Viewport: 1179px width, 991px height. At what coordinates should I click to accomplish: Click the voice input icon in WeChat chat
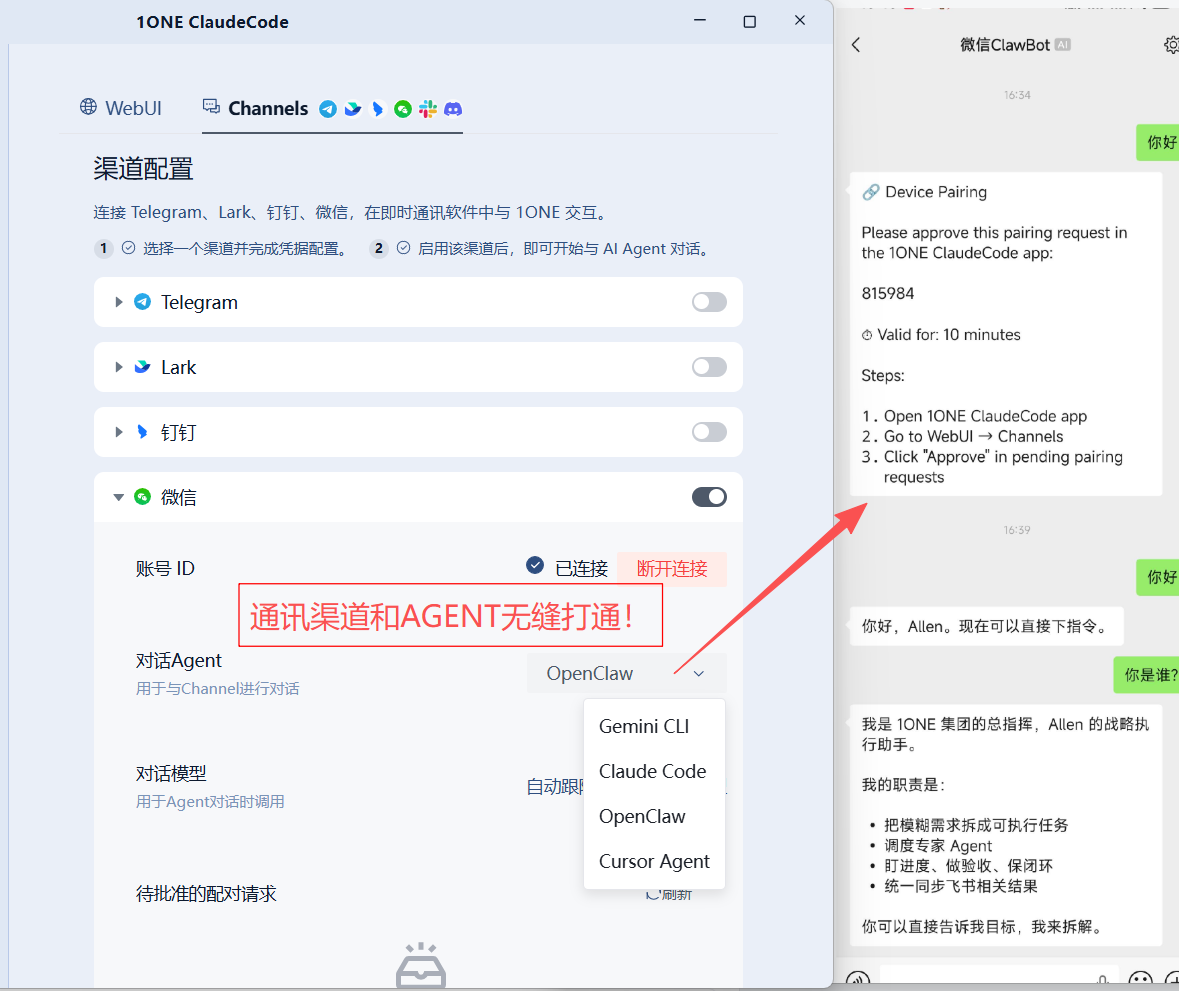pyautogui.click(x=858, y=980)
